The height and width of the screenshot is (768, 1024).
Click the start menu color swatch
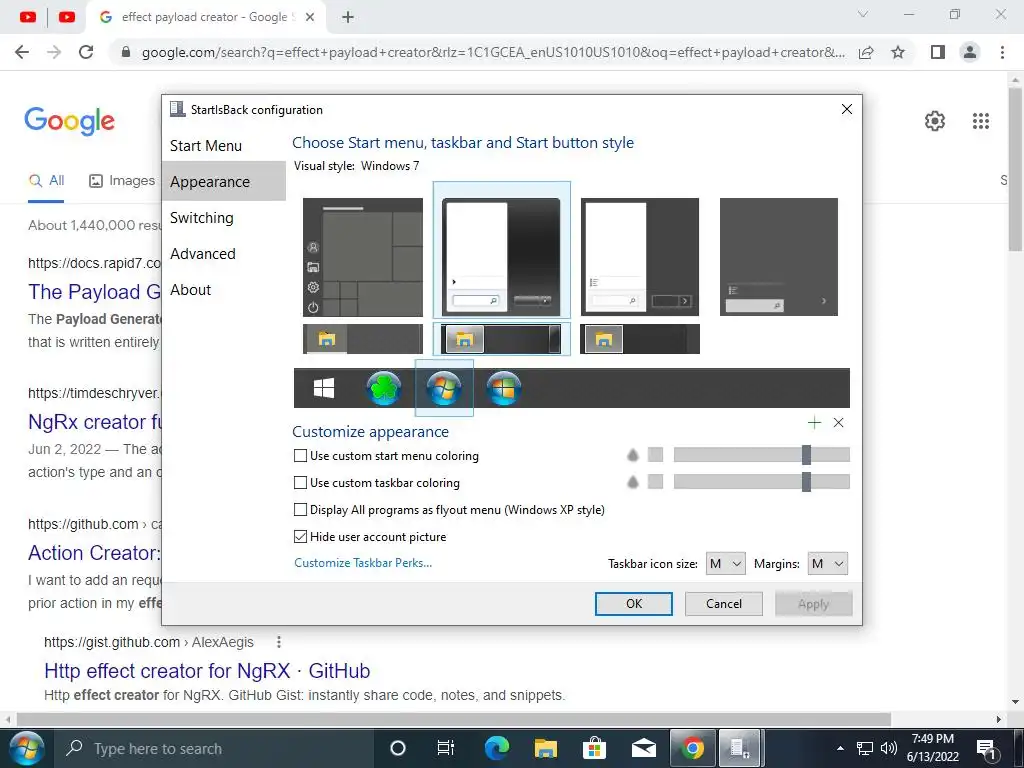click(x=655, y=455)
